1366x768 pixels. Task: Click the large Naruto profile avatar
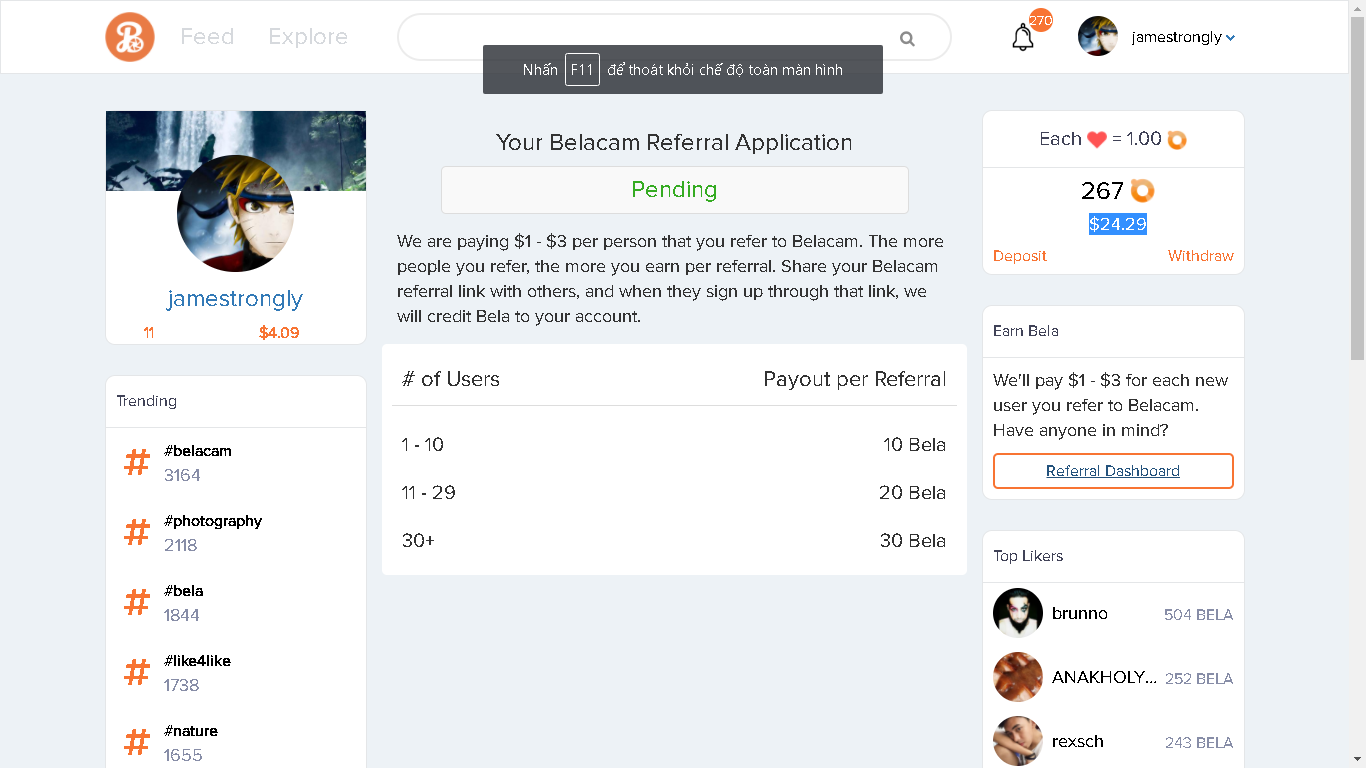click(235, 213)
